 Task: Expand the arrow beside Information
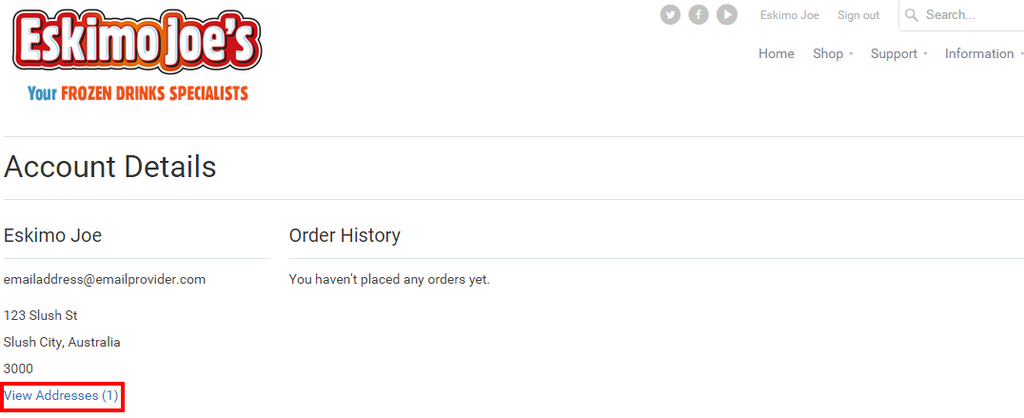pos(1020,54)
